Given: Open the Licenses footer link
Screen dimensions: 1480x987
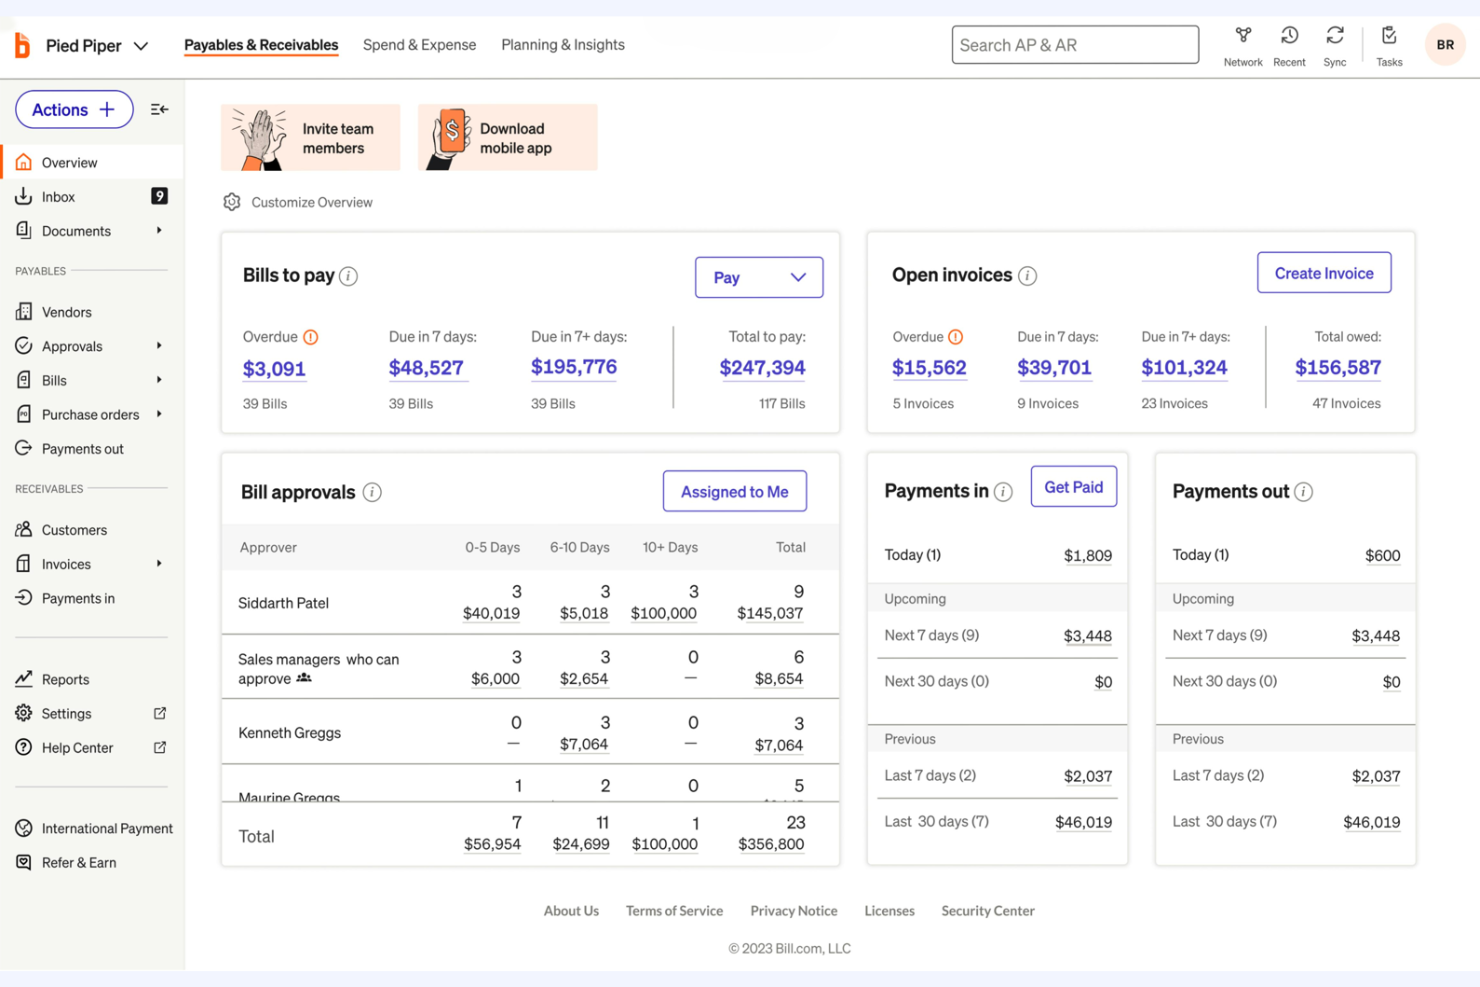Looking at the screenshot, I should 889,911.
